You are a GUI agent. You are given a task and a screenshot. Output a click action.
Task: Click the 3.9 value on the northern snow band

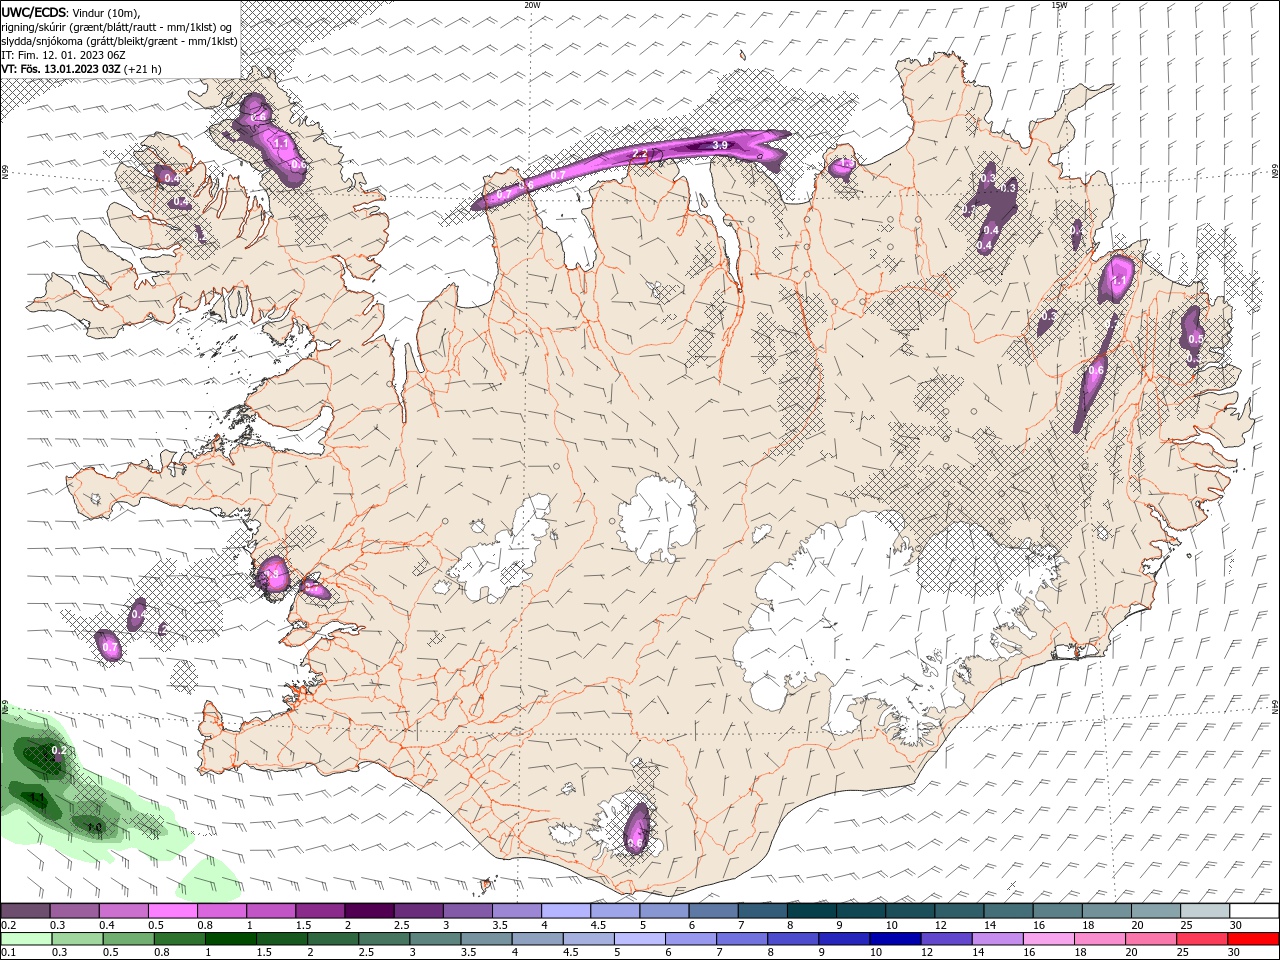click(719, 146)
